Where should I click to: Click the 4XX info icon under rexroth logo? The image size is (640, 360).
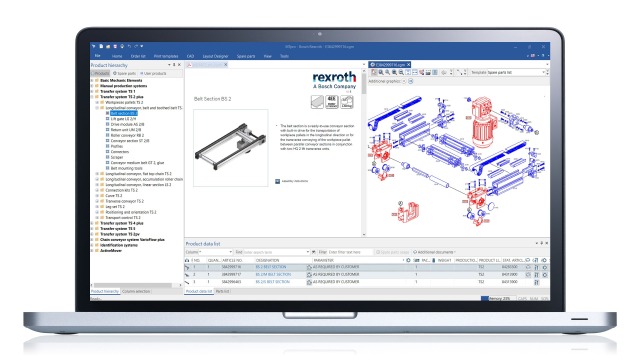332,102
